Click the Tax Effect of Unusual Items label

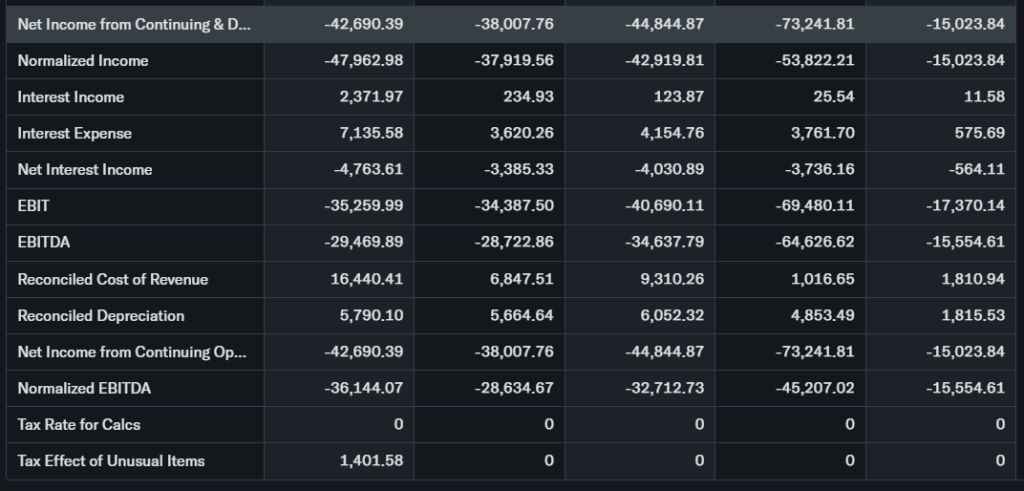pos(111,460)
